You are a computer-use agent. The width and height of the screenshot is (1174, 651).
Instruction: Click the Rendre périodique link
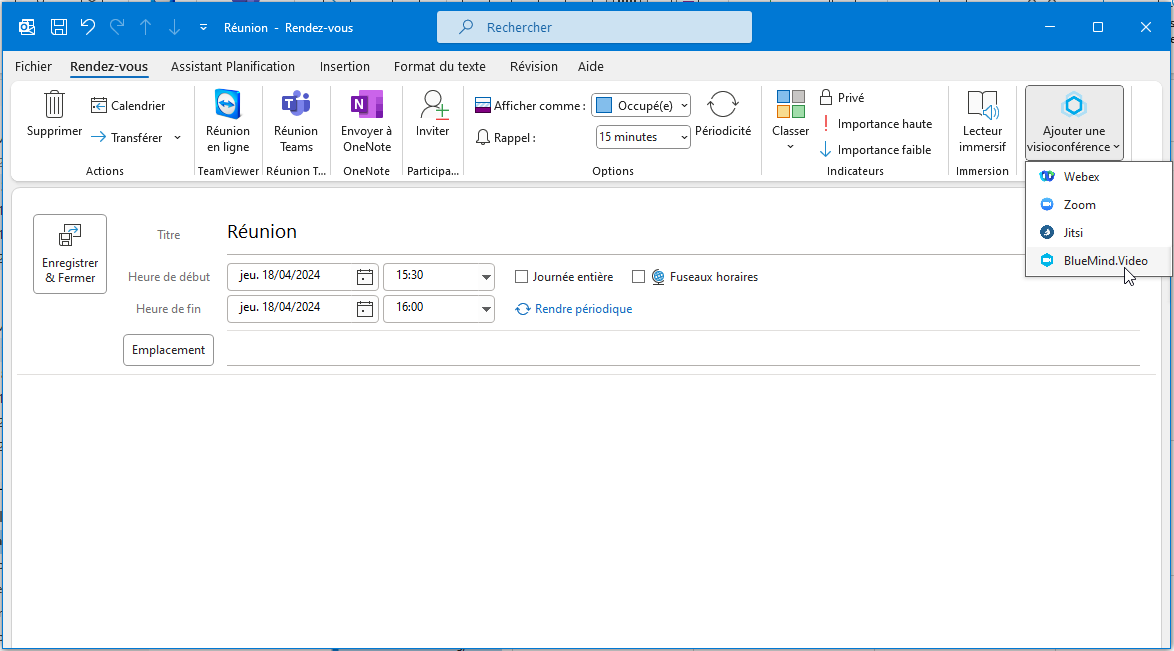tap(582, 309)
